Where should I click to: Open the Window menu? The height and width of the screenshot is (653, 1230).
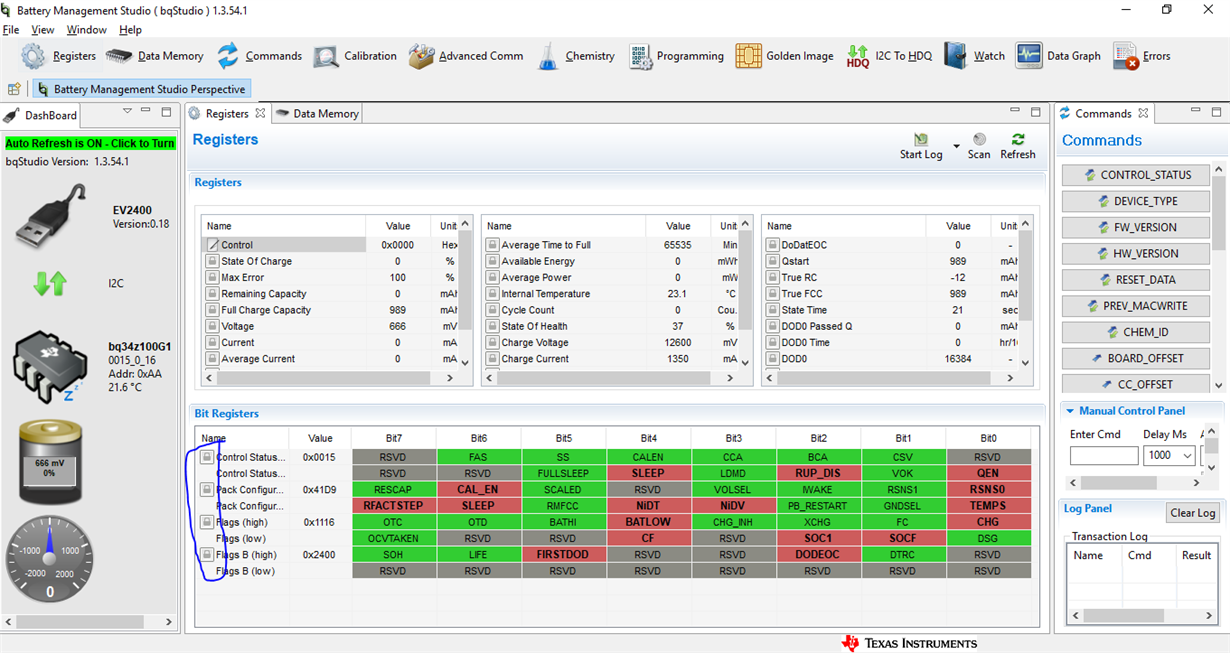[87, 30]
